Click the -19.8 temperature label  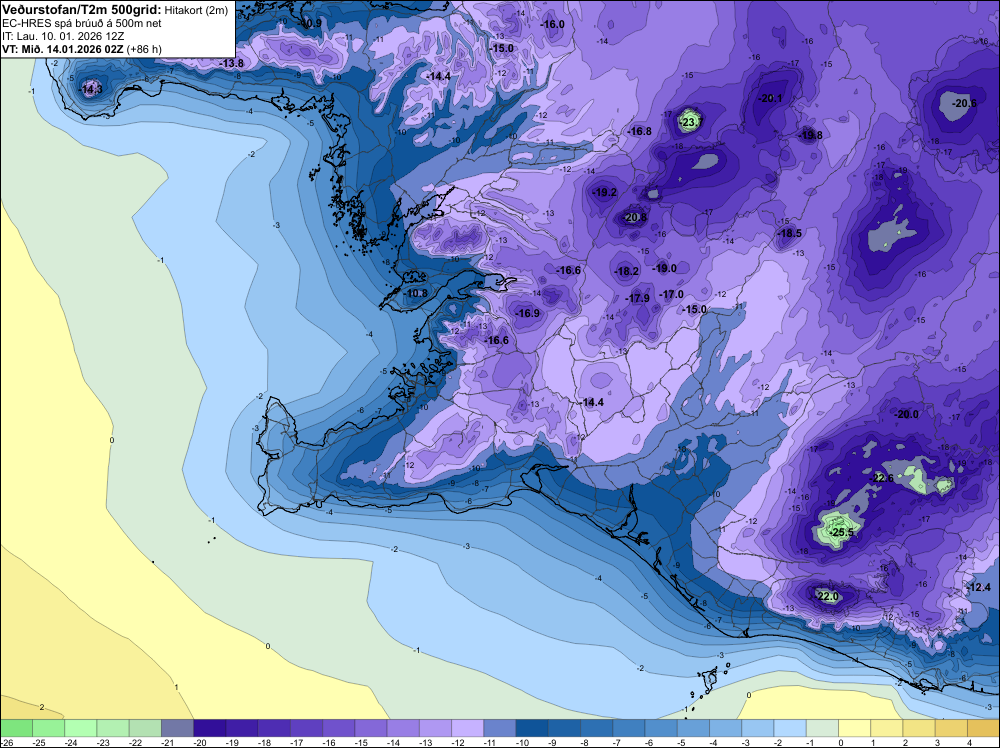(810, 135)
